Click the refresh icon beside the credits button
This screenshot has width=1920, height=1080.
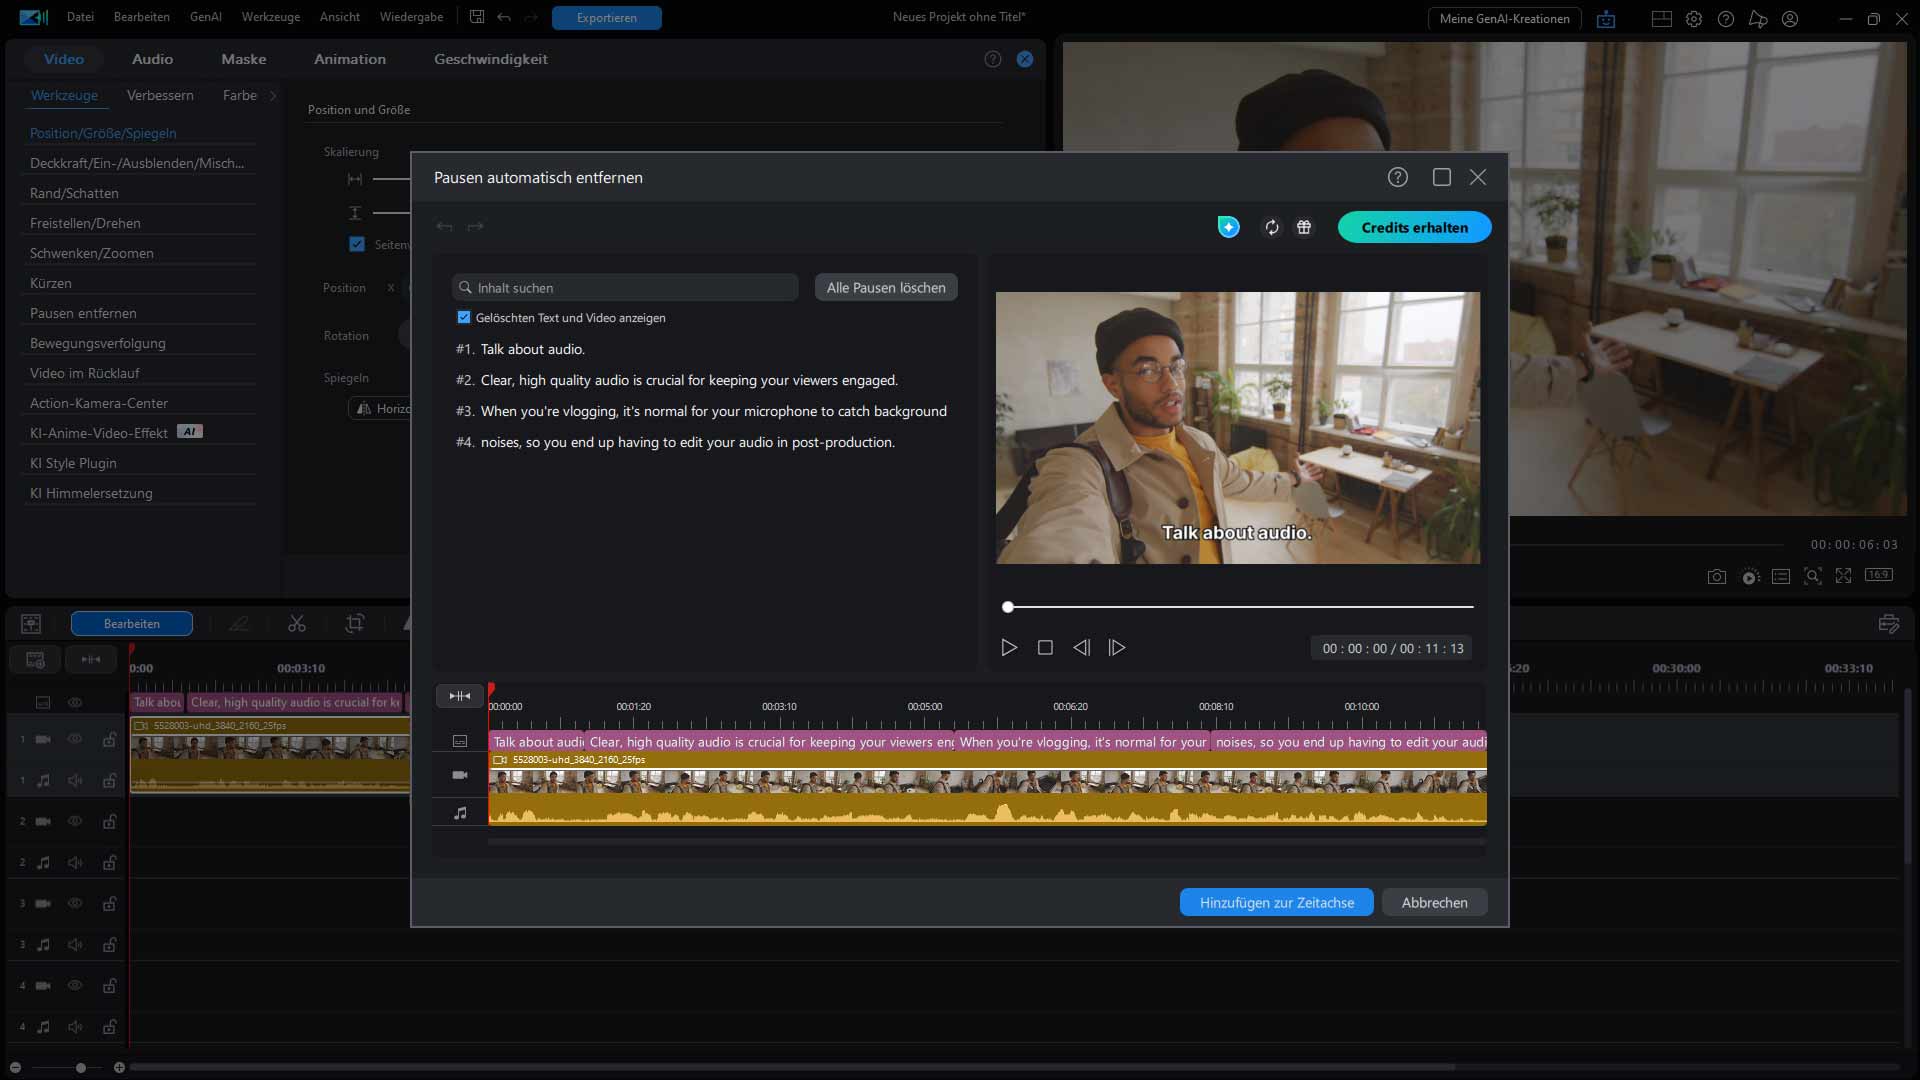[x=1271, y=228]
